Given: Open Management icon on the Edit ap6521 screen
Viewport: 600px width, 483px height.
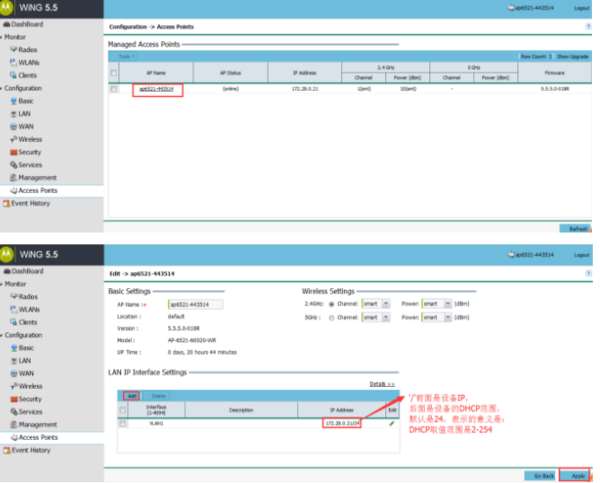Looking at the screenshot, I should pos(14,424).
